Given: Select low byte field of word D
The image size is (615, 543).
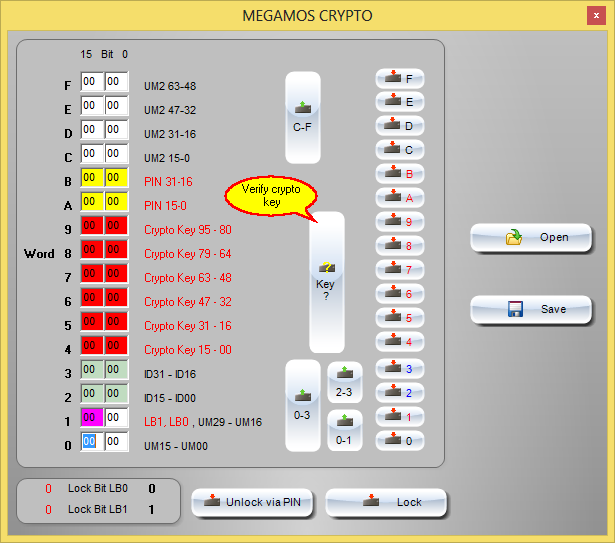Looking at the screenshot, I should pyautogui.click(x=116, y=129).
